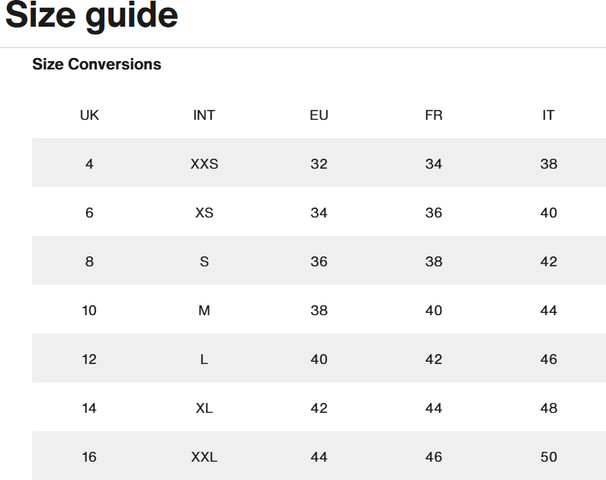
Task: Choose the UK size 8 cell
Action: [x=89, y=262]
